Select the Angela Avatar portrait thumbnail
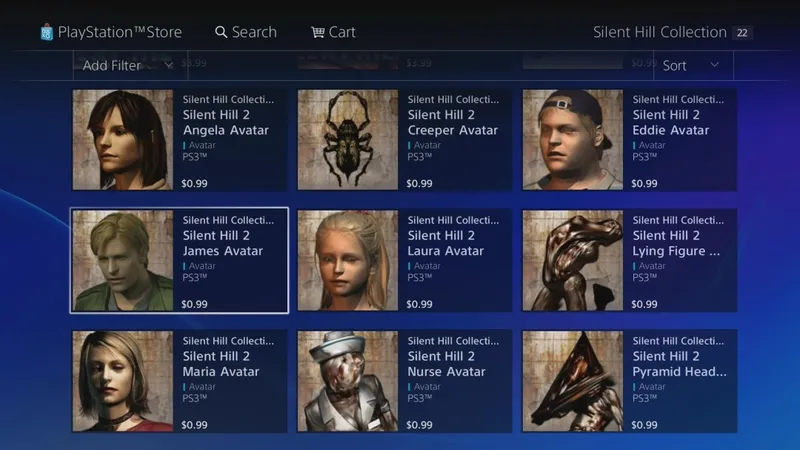This screenshot has width=800, height=450. pyautogui.click(x=122, y=140)
